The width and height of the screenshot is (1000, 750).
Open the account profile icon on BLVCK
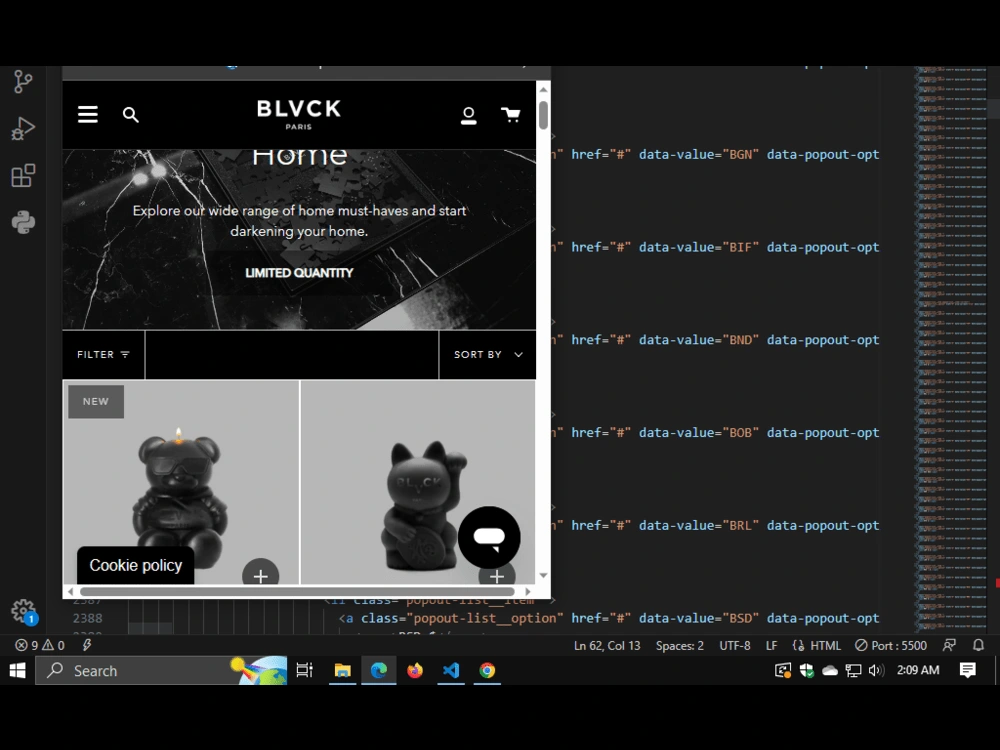tap(469, 115)
